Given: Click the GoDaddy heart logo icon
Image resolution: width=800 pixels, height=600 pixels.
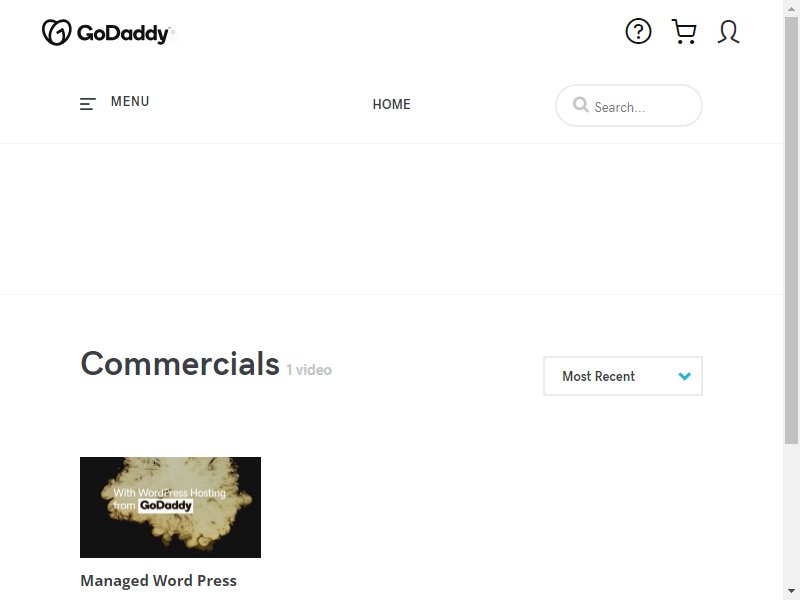Looking at the screenshot, I should point(56,33).
